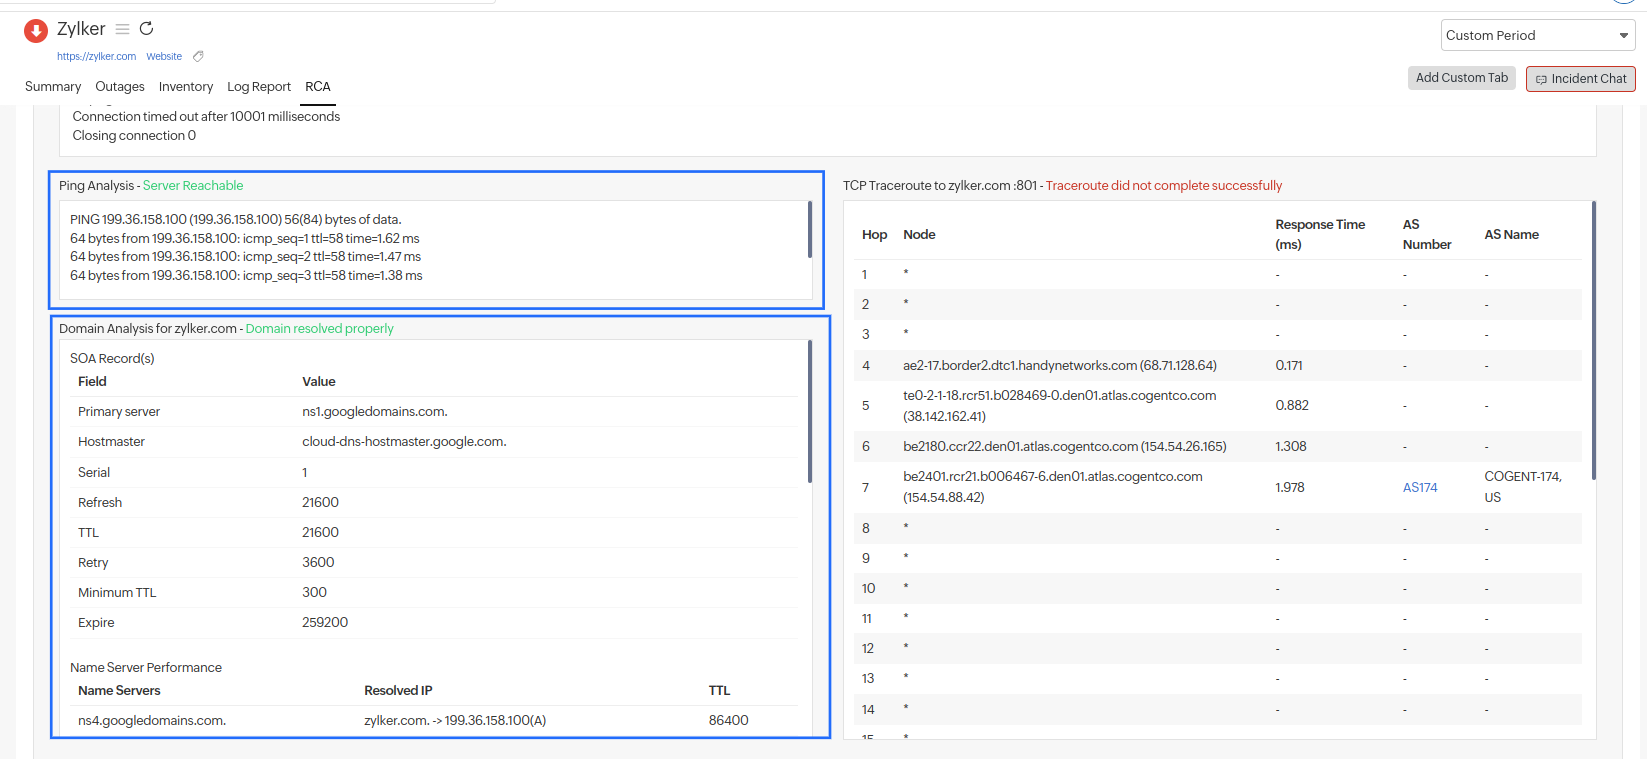1647x759 pixels.
Task: Click hop 6 node be2180.ccr22.den01
Action: tap(1064, 447)
